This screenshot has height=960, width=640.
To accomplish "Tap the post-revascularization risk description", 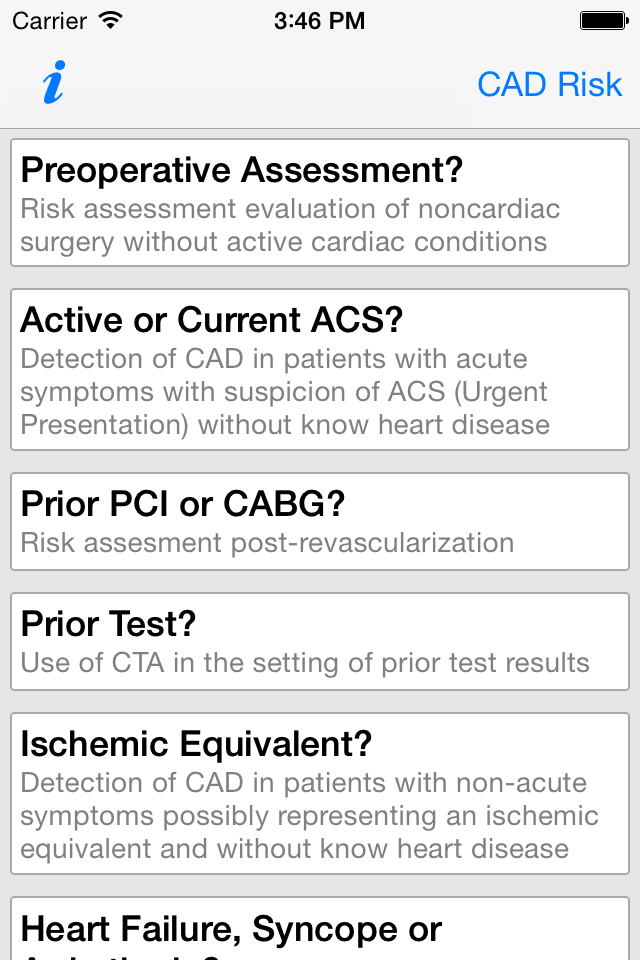I will coord(267,543).
